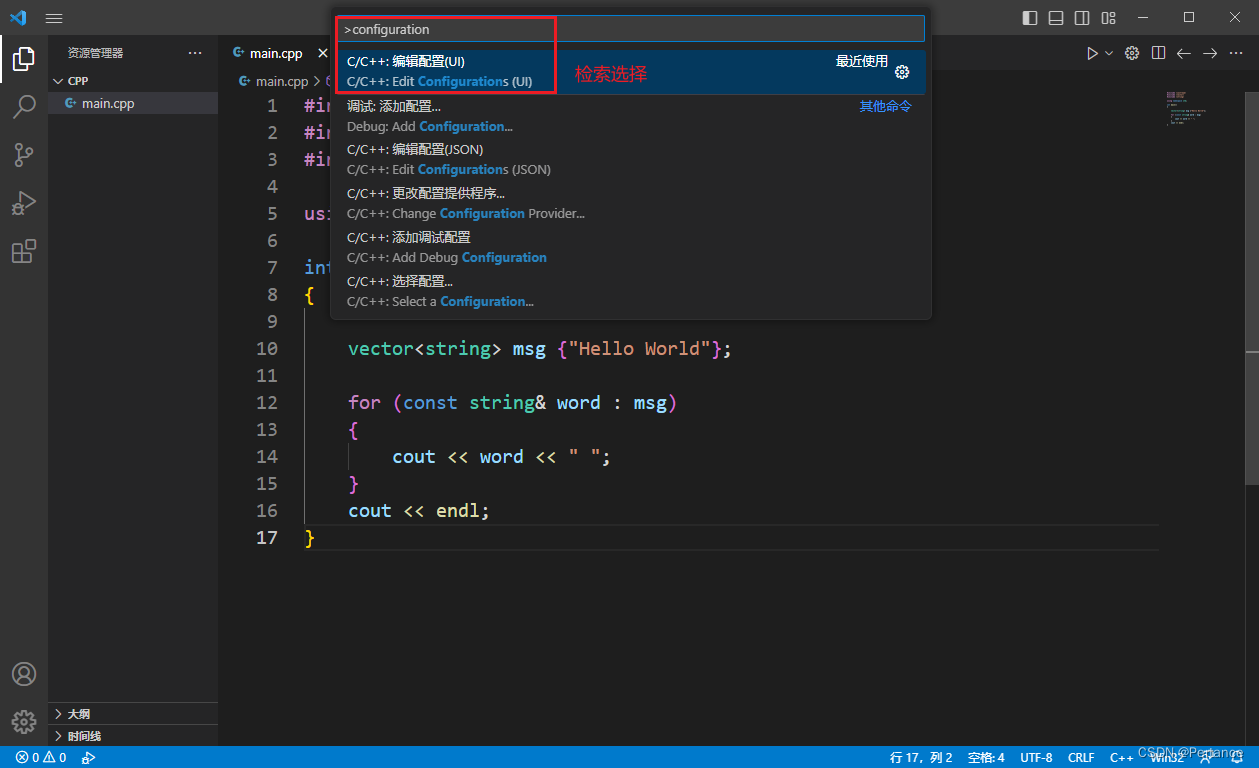Open main.cpp file in explorer tree
The image size is (1259, 768).
pos(133,103)
